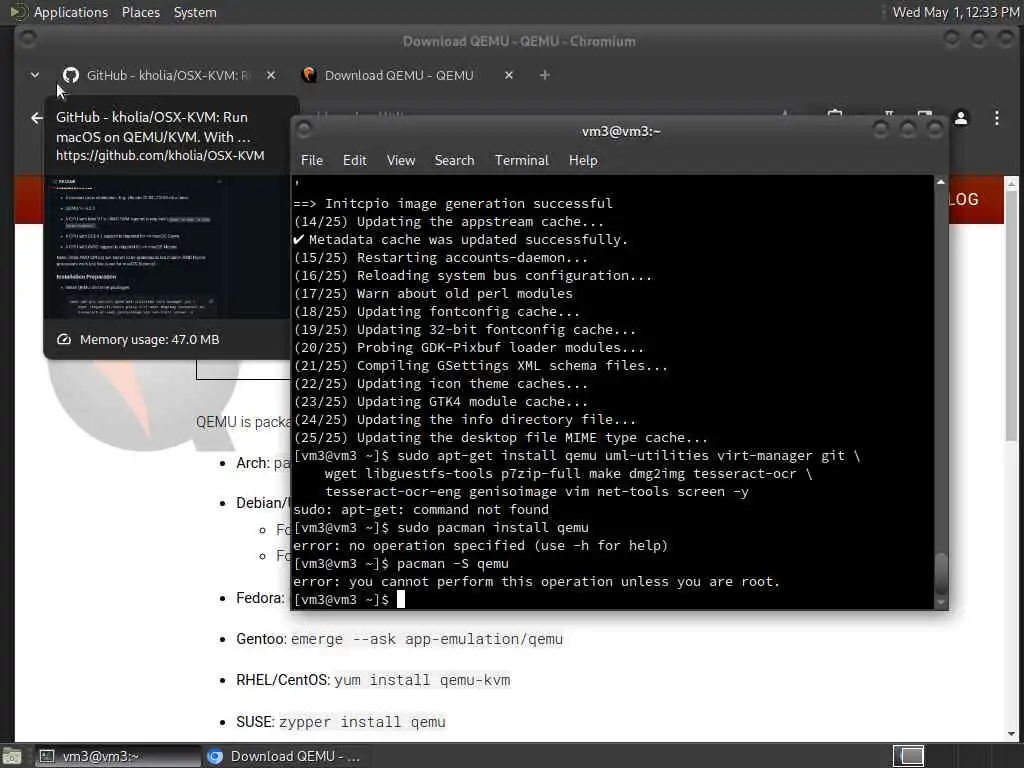Open terminal Help menu

pyautogui.click(x=583, y=160)
